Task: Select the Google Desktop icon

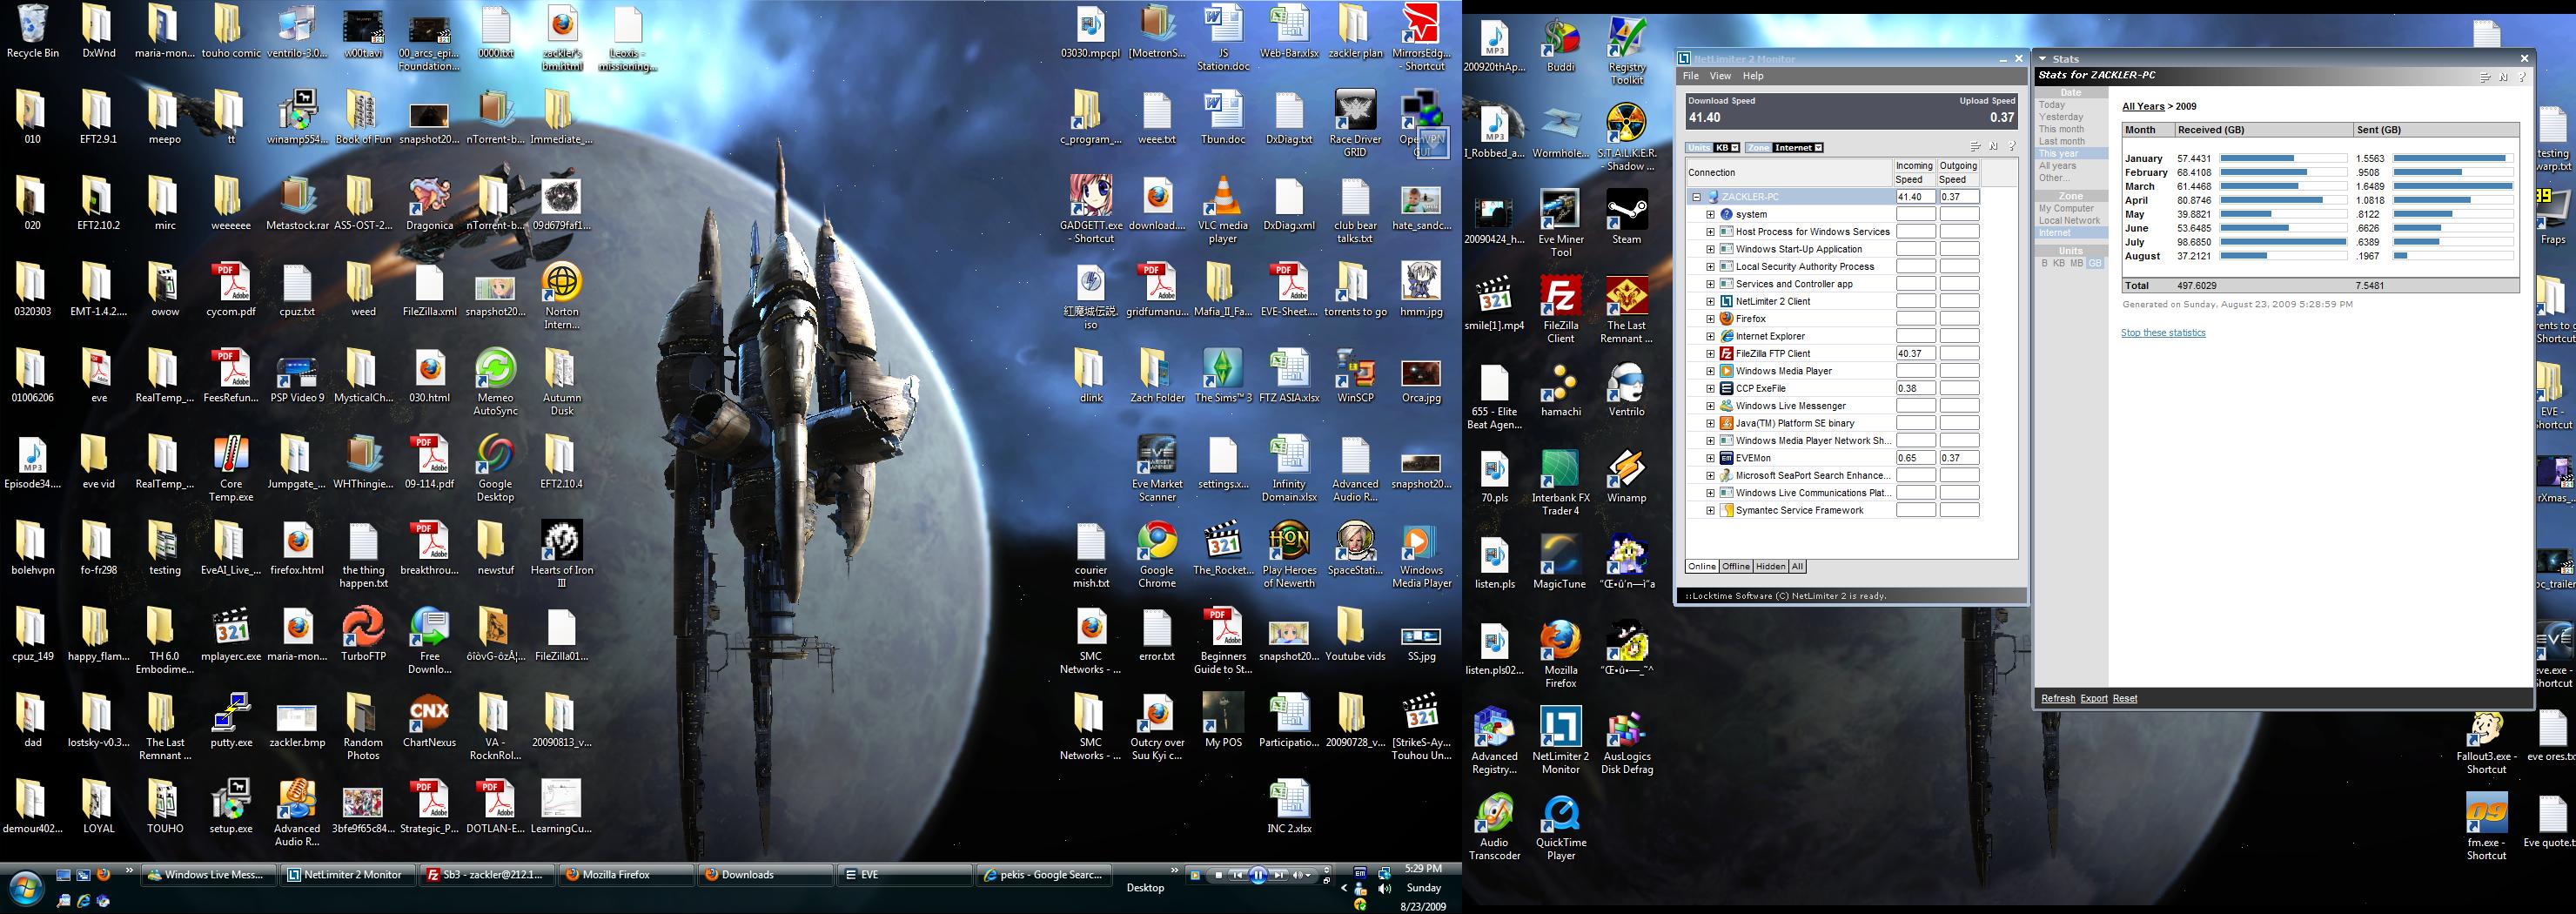Action: click(495, 469)
